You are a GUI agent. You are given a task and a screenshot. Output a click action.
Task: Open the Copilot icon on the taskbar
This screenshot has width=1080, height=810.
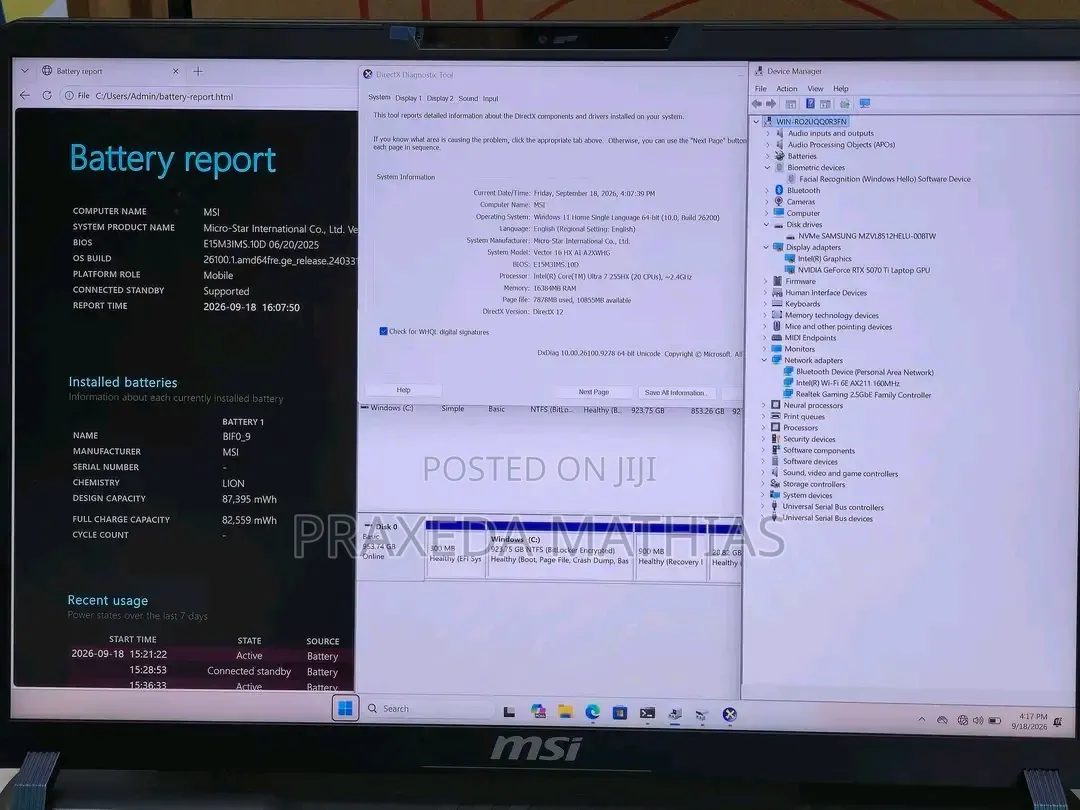click(x=538, y=712)
